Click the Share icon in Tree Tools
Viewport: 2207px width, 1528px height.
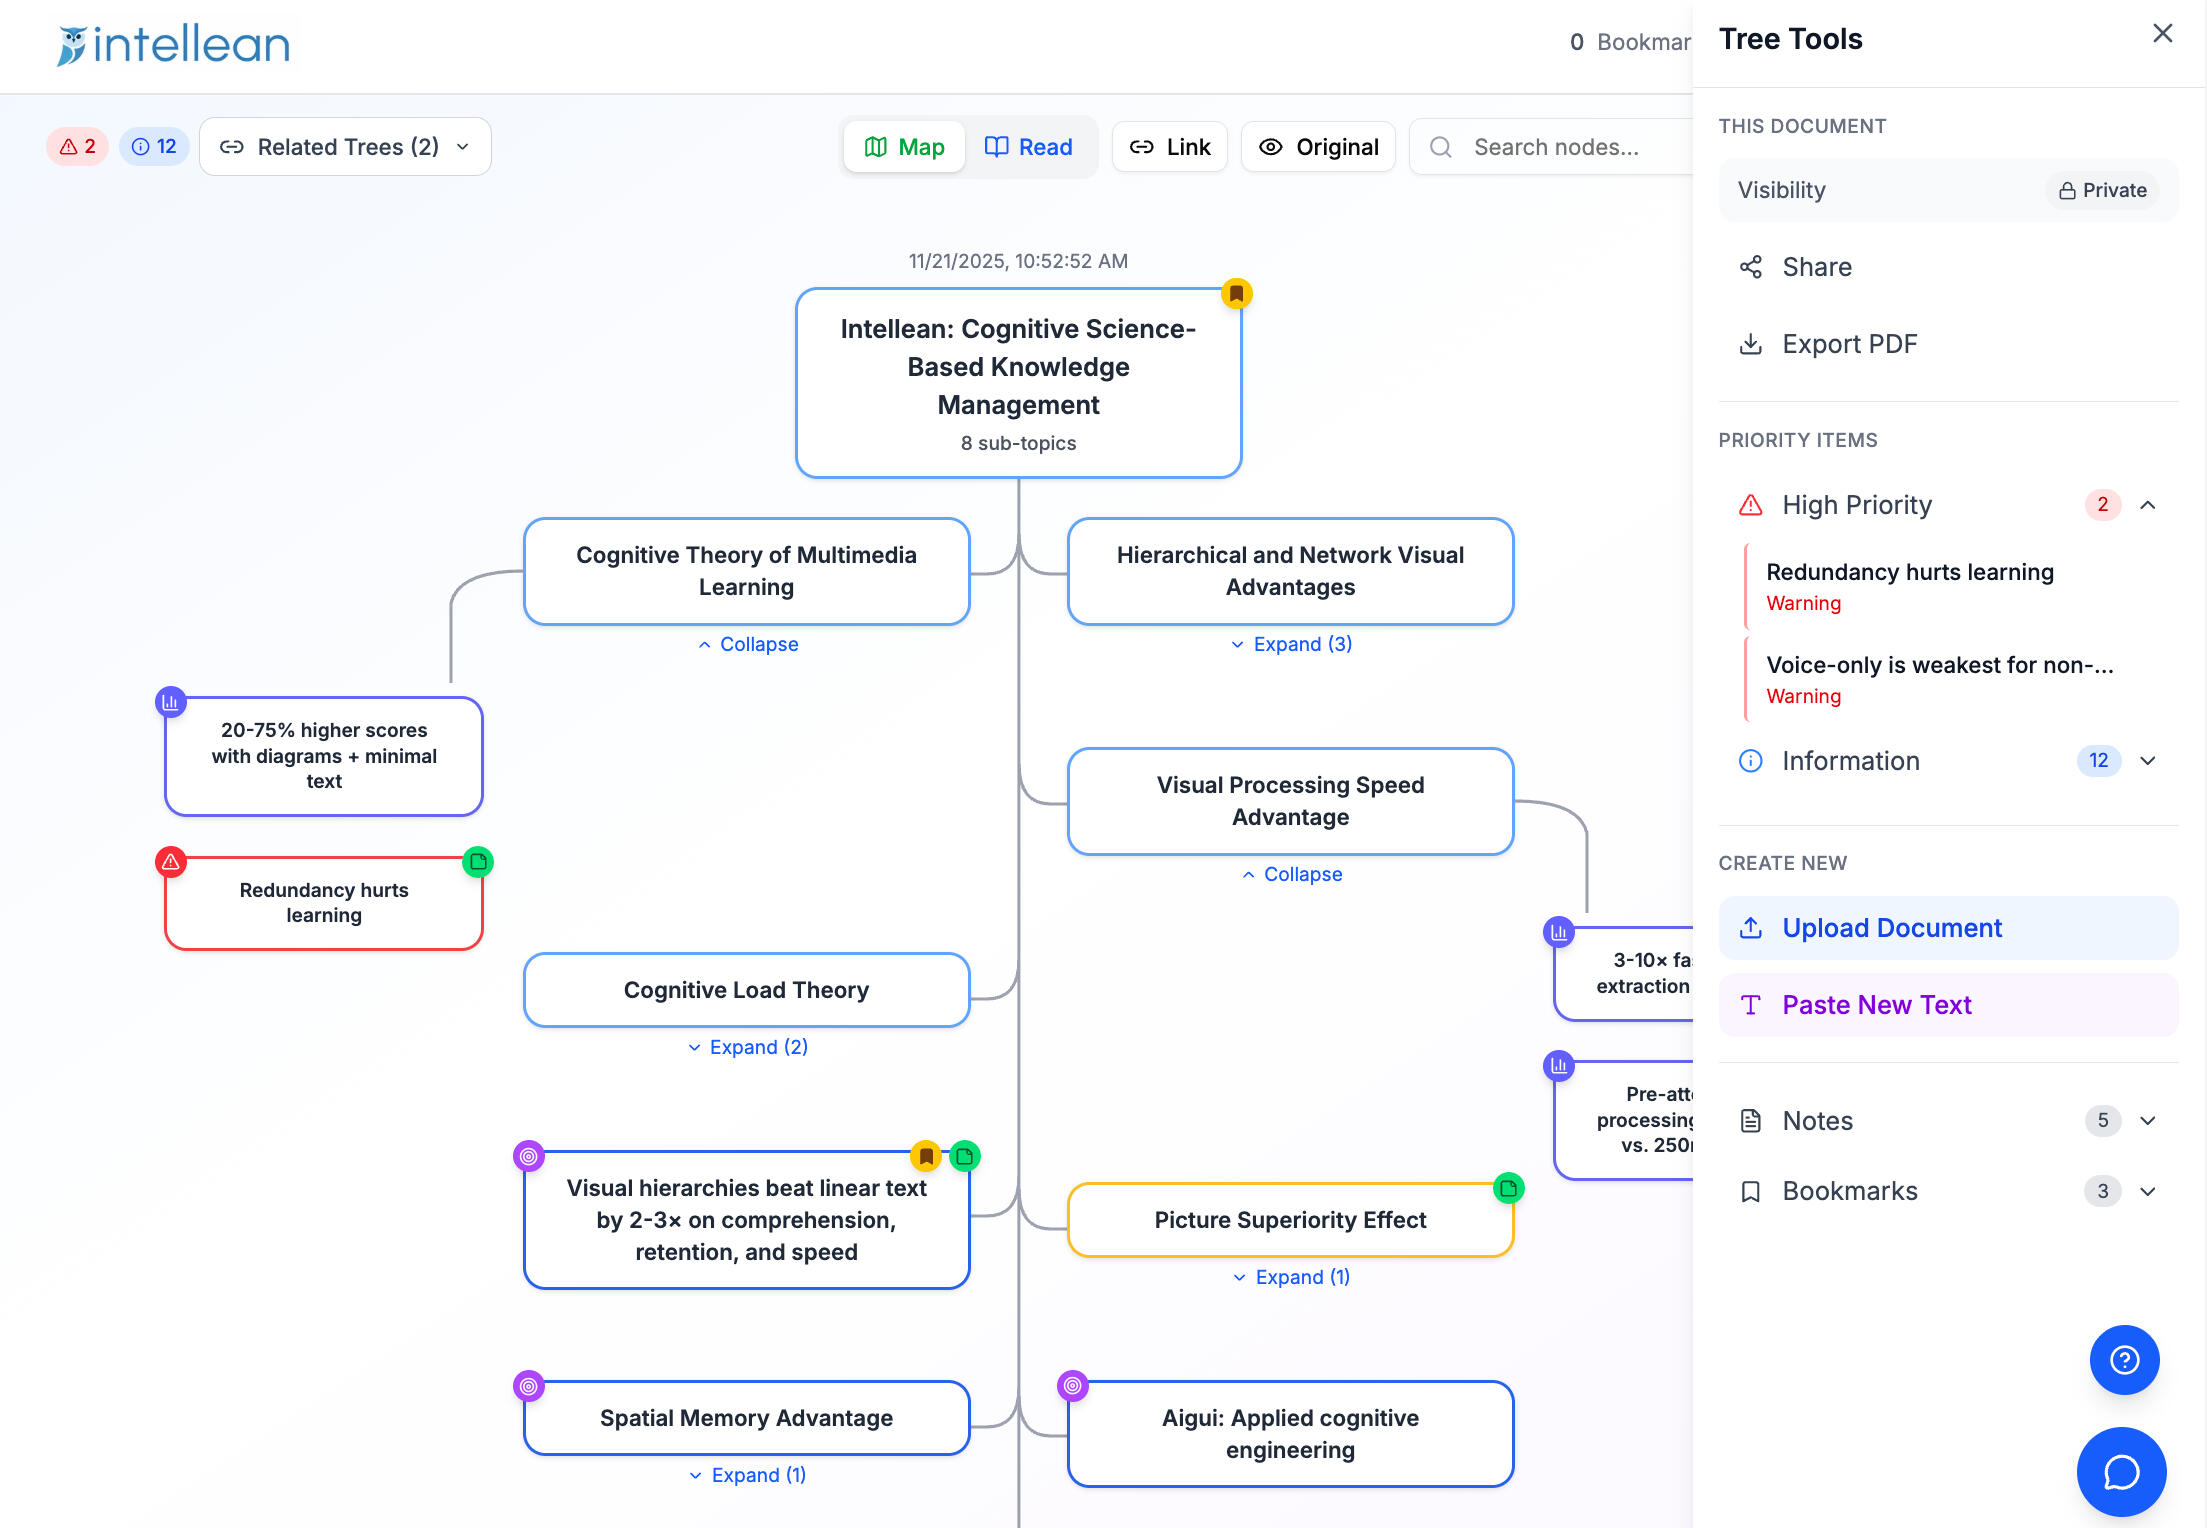tap(1750, 267)
